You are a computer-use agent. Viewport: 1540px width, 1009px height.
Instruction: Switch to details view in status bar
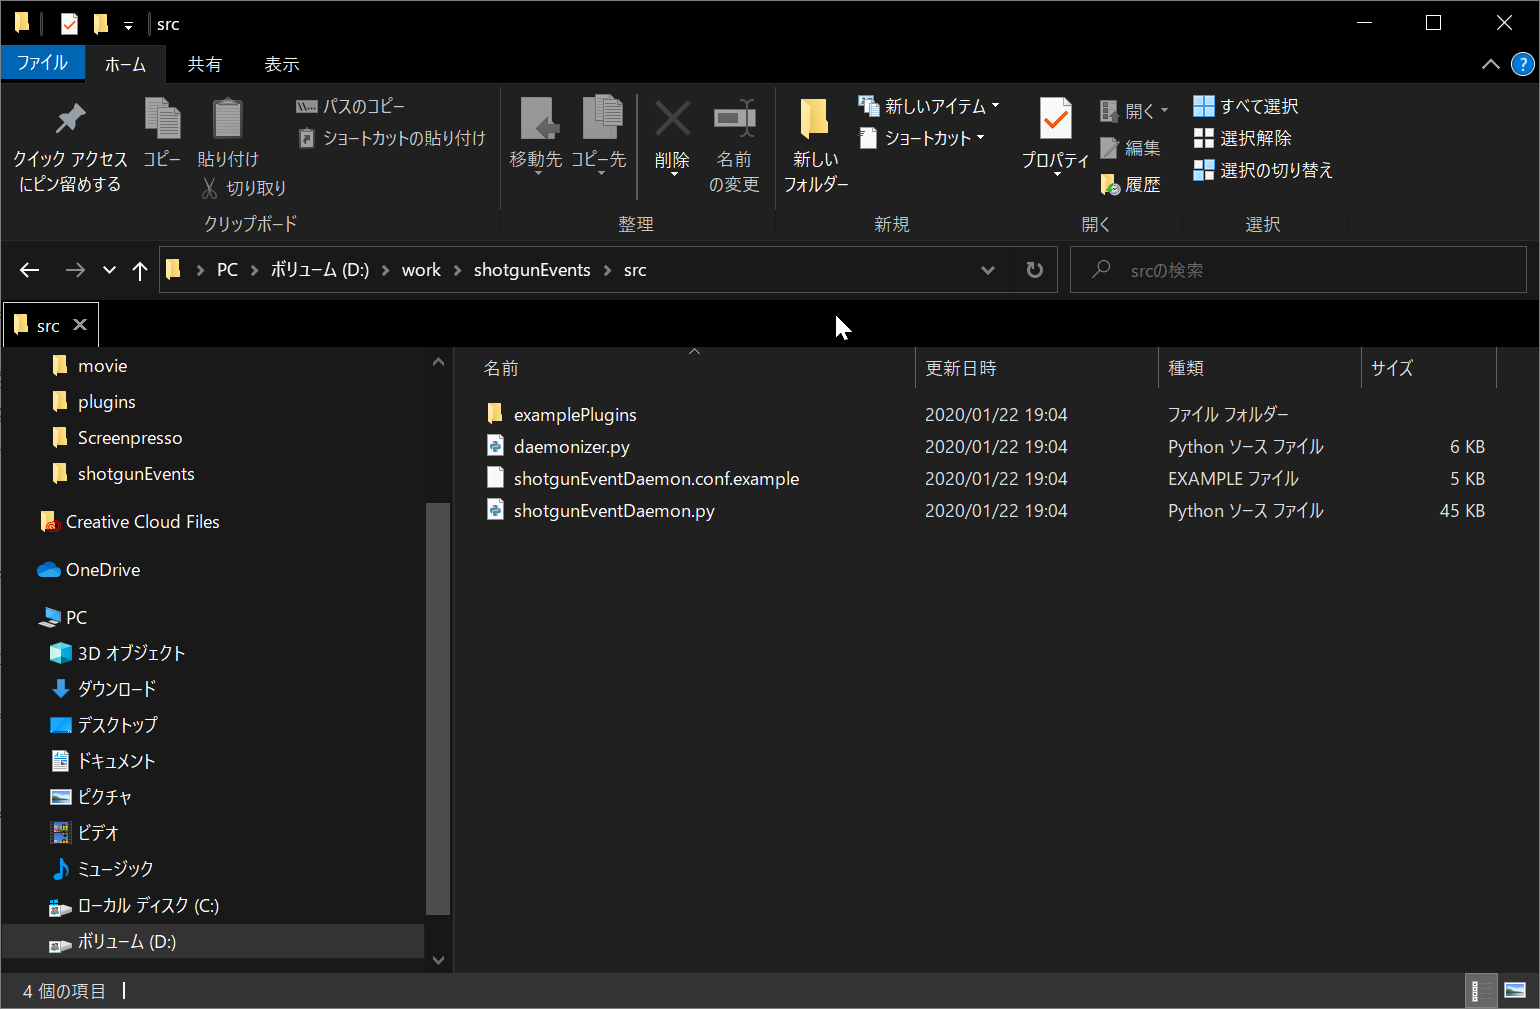[1481, 991]
